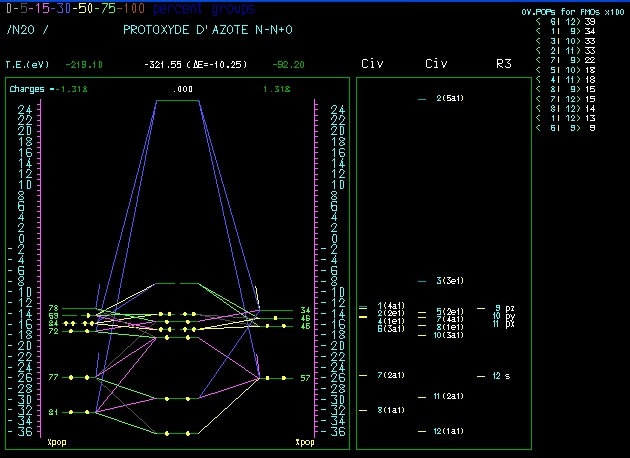Click the orbital label '8(1a1)'
The height and width of the screenshot is (458, 630).
point(391,410)
